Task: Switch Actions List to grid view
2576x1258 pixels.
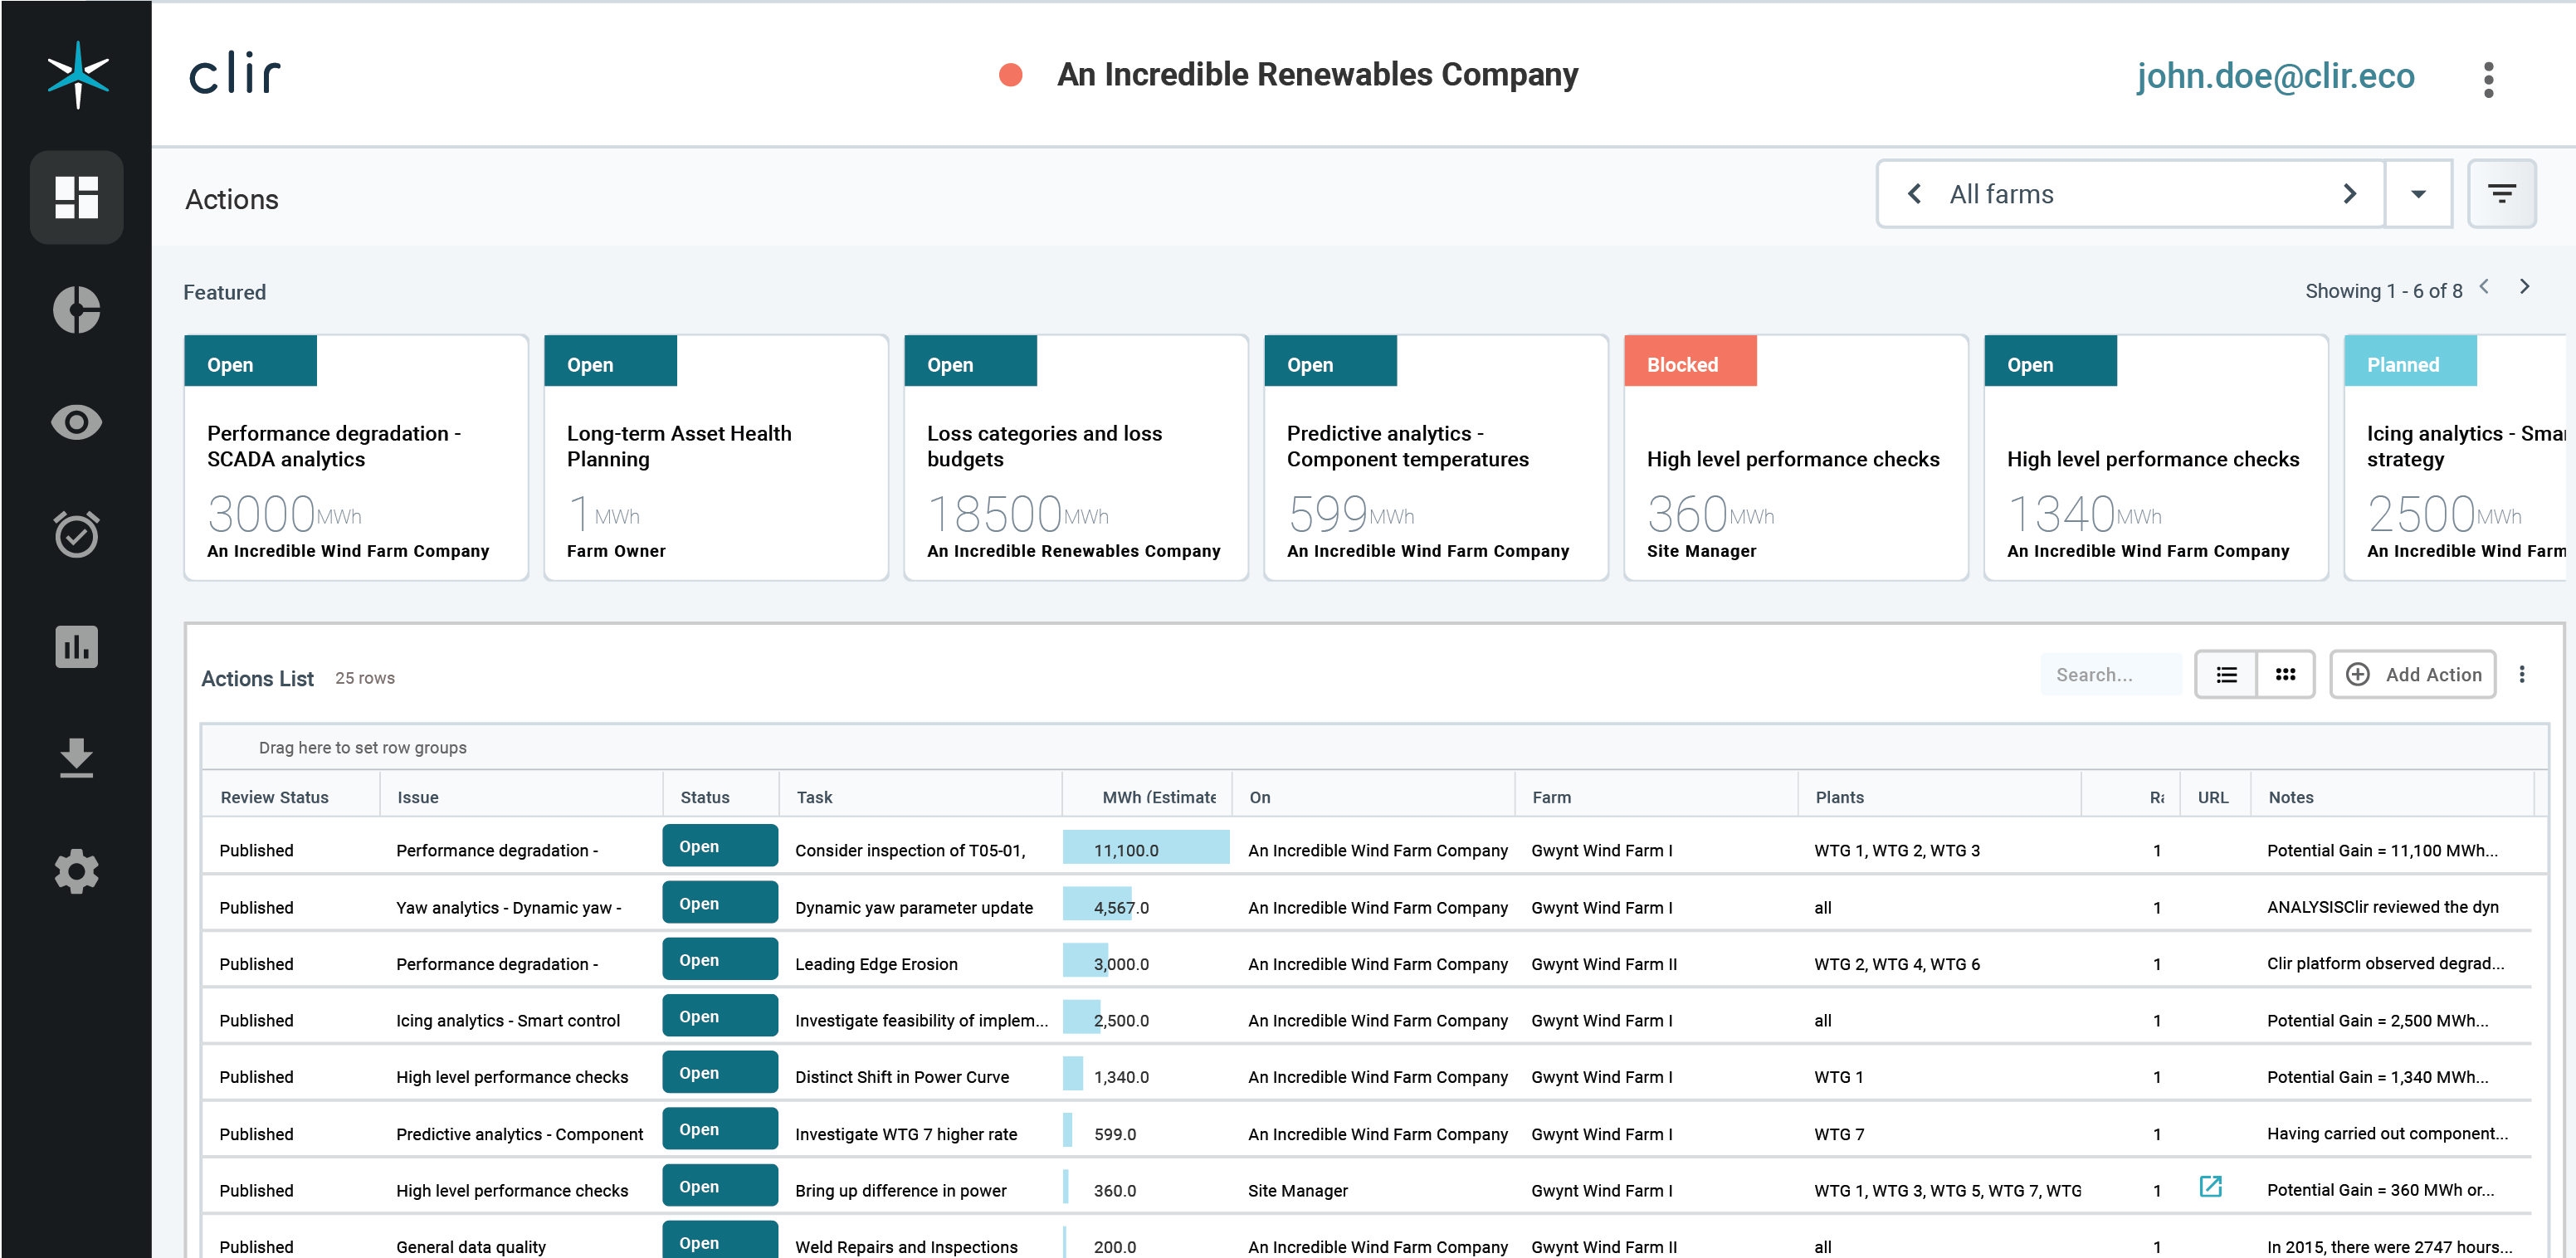Action: (x=2285, y=675)
